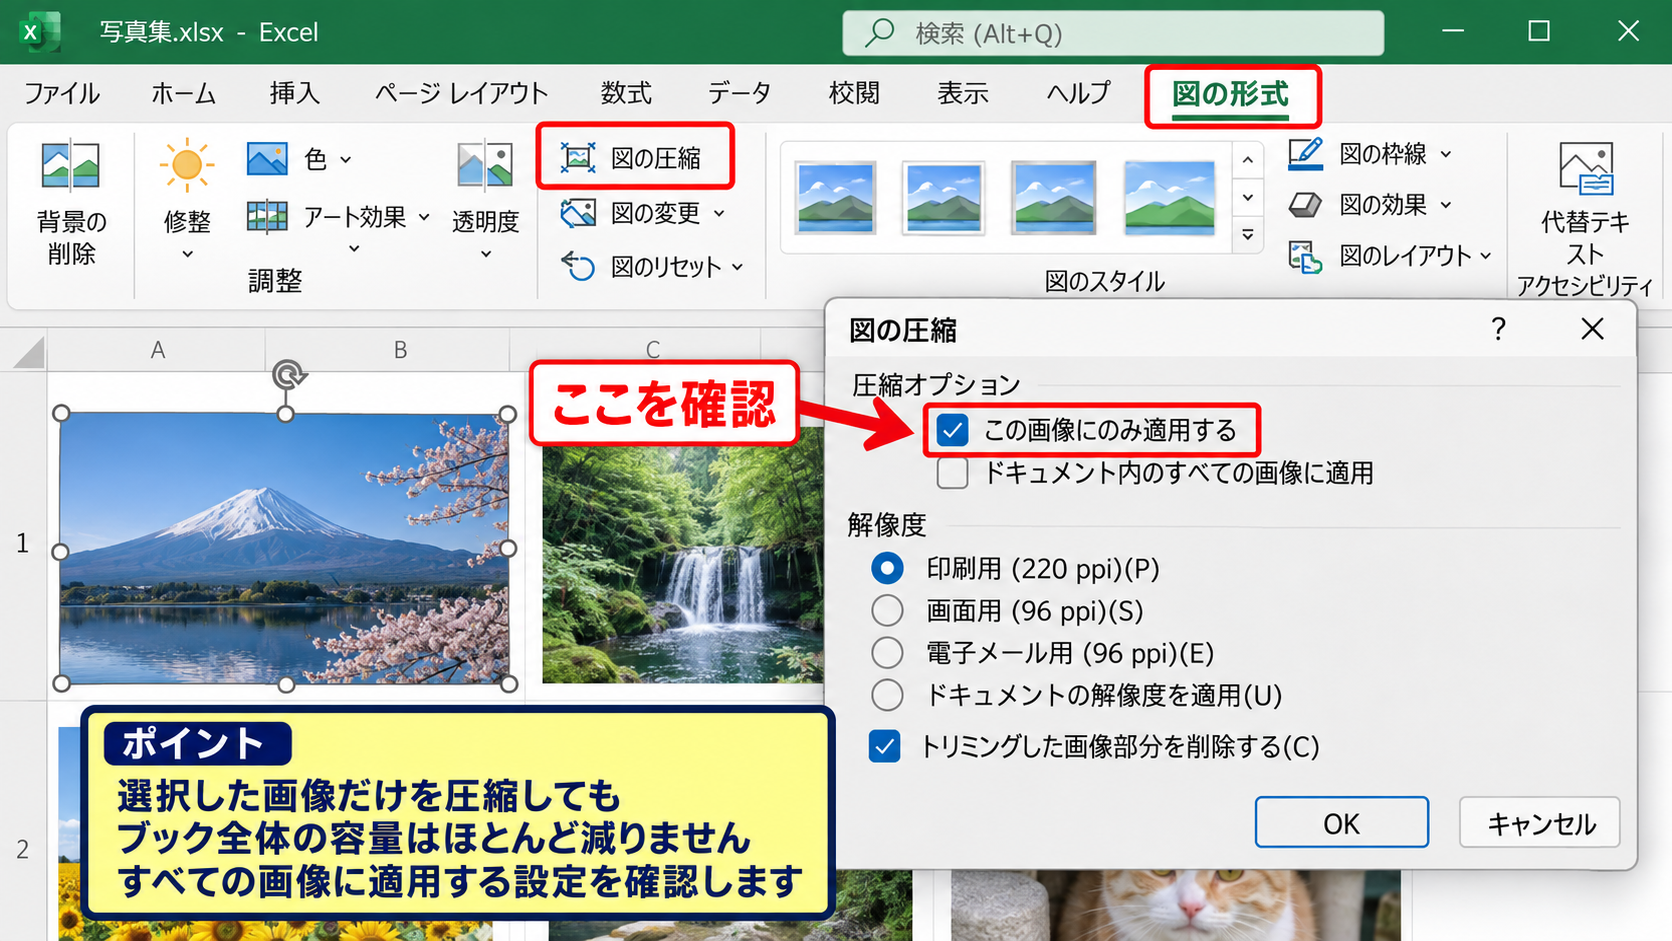Select 電子メール用 (96 ppi) radio button
The height and width of the screenshot is (941, 1672).
click(x=887, y=653)
